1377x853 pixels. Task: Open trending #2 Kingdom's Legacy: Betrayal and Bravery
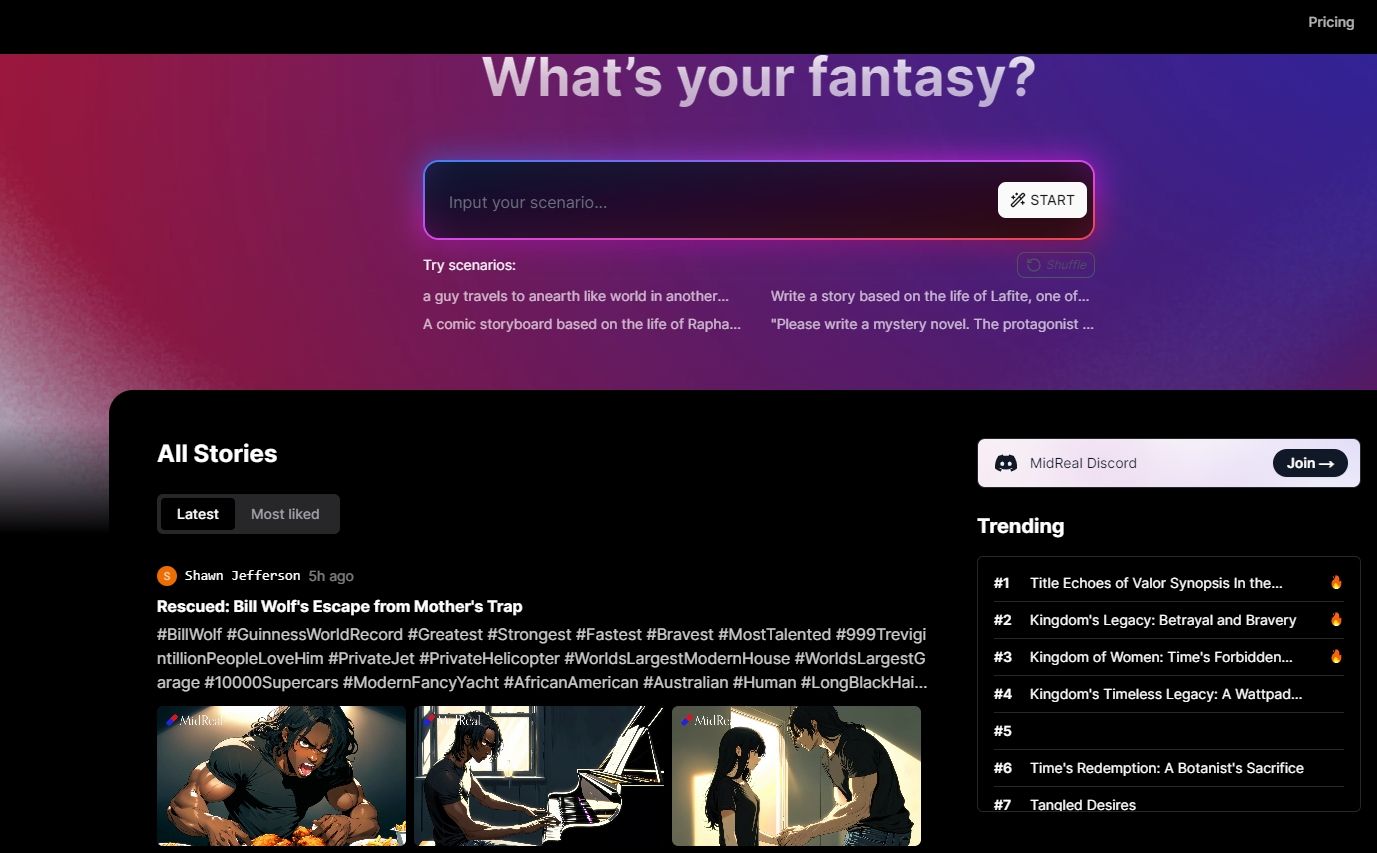tap(1162, 620)
